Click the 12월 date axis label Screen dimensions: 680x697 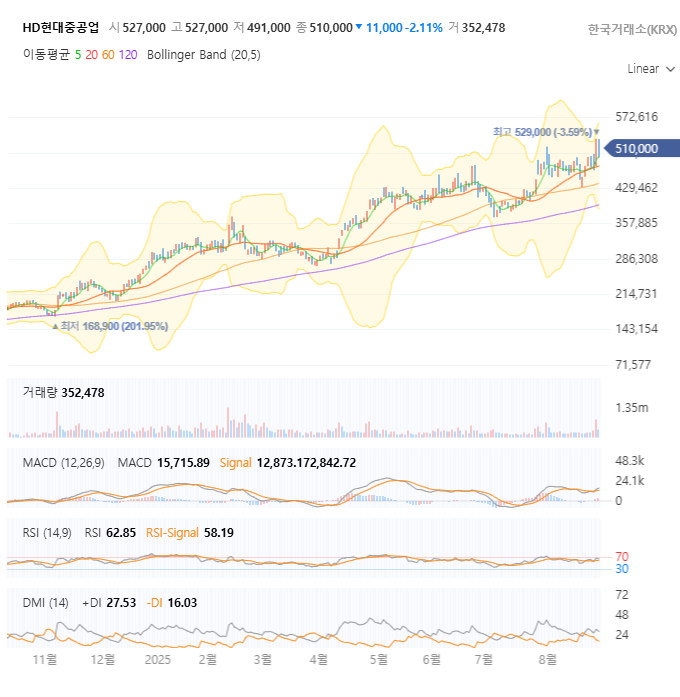click(x=103, y=659)
